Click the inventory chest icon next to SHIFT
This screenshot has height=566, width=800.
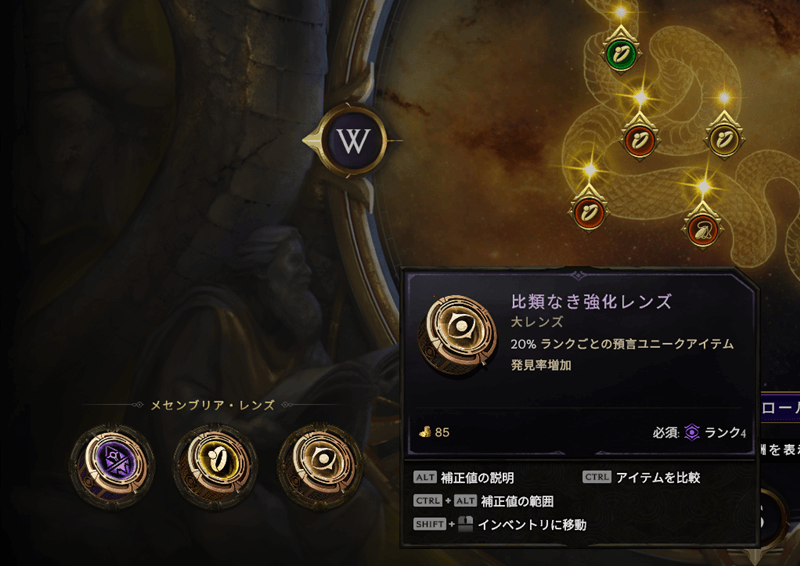465,524
